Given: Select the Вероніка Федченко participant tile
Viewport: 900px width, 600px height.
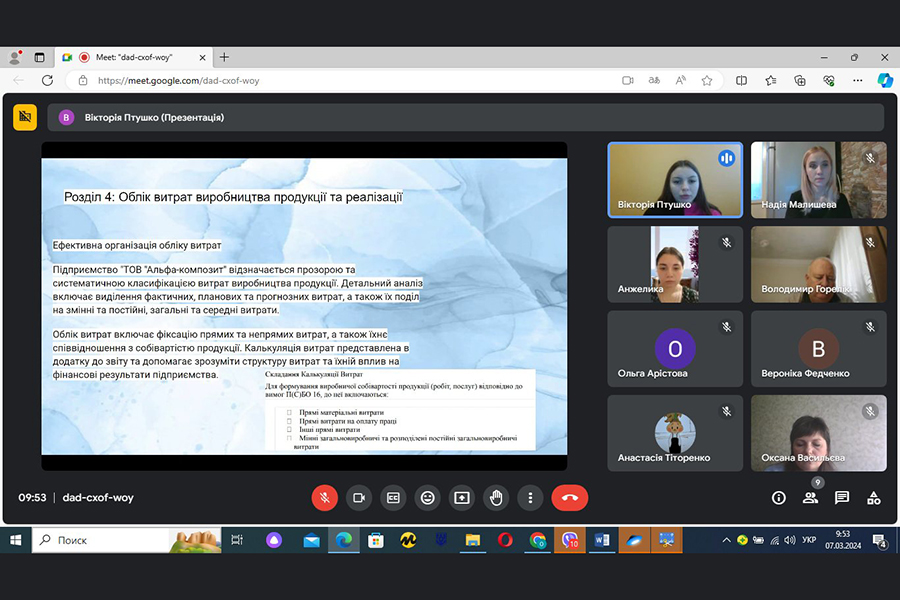Looking at the screenshot, I should pos(818,349).
